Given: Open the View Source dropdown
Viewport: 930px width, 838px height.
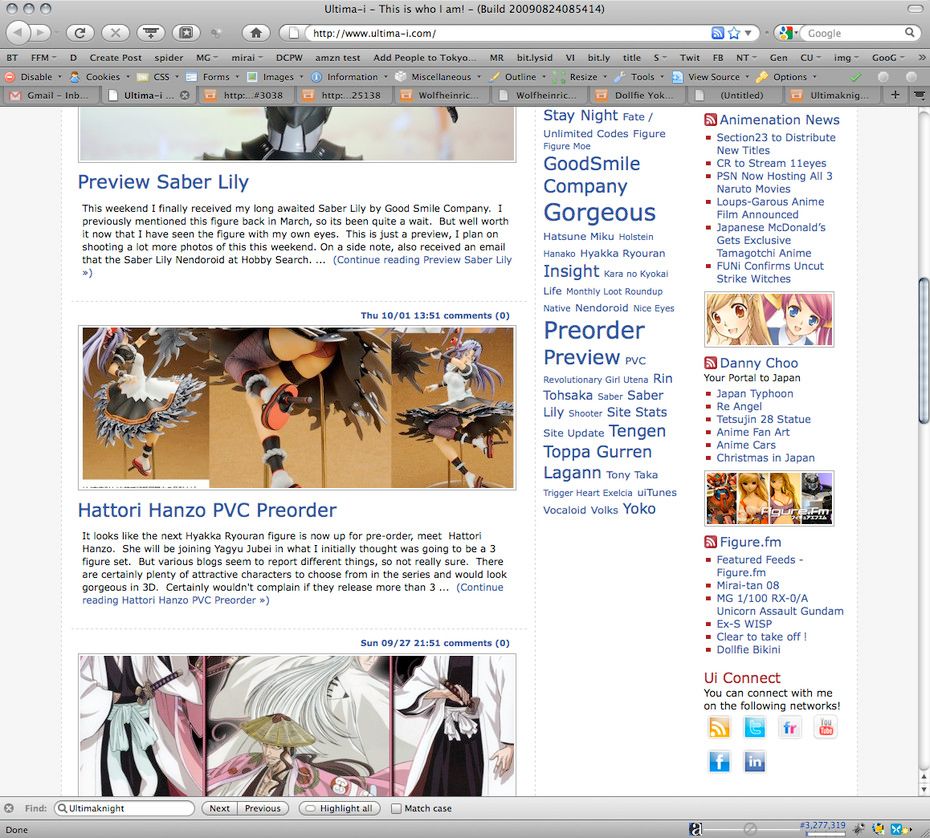Looking at the screenshot, I should coord(713,77).
